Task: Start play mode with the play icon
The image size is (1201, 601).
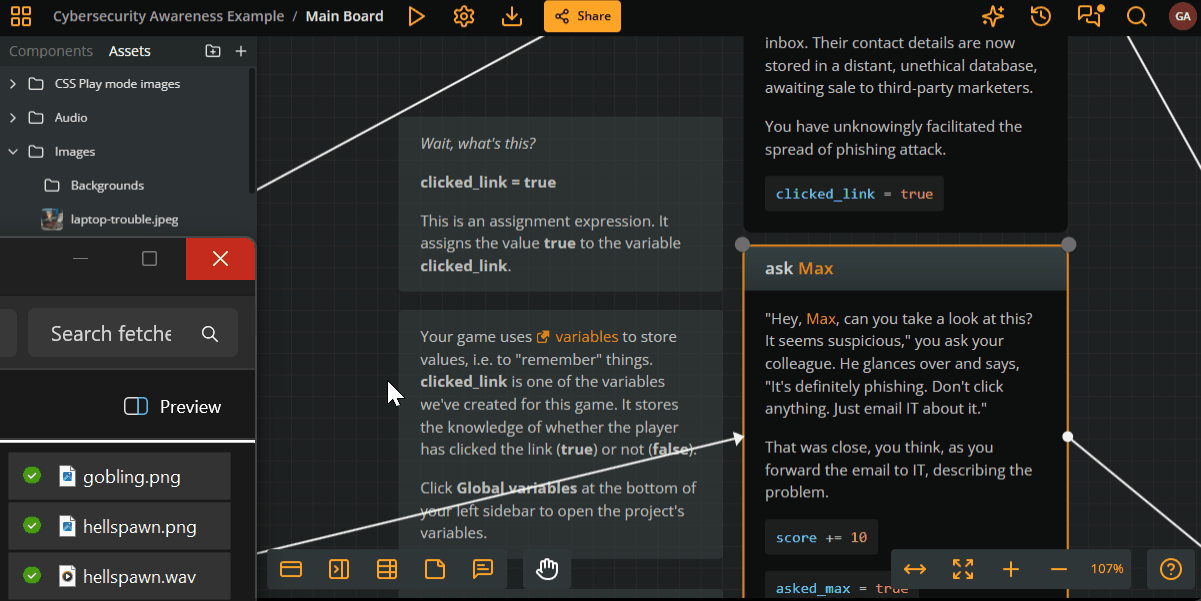Action: click(x=416, y=16)
